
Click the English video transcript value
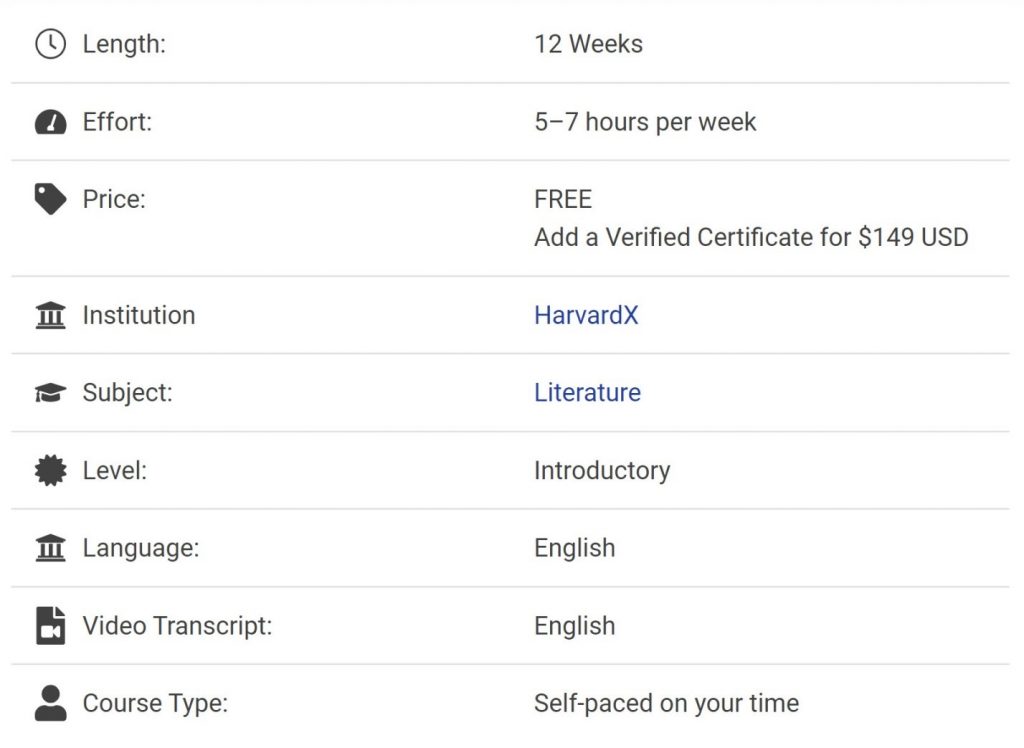[575, 626]
